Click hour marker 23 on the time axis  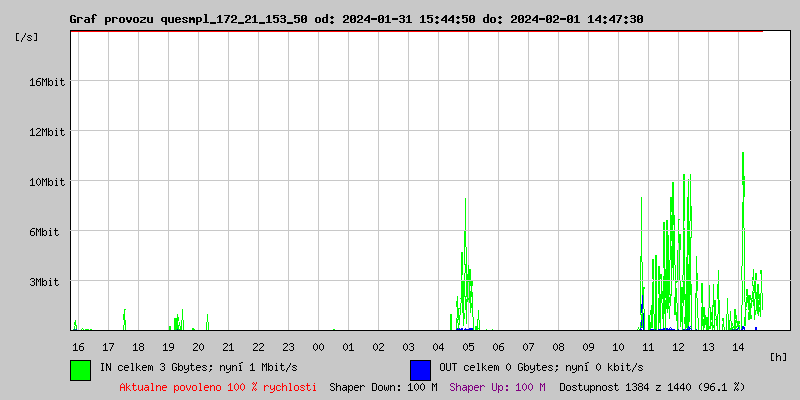pyautogui.click(x=288, y=346)
